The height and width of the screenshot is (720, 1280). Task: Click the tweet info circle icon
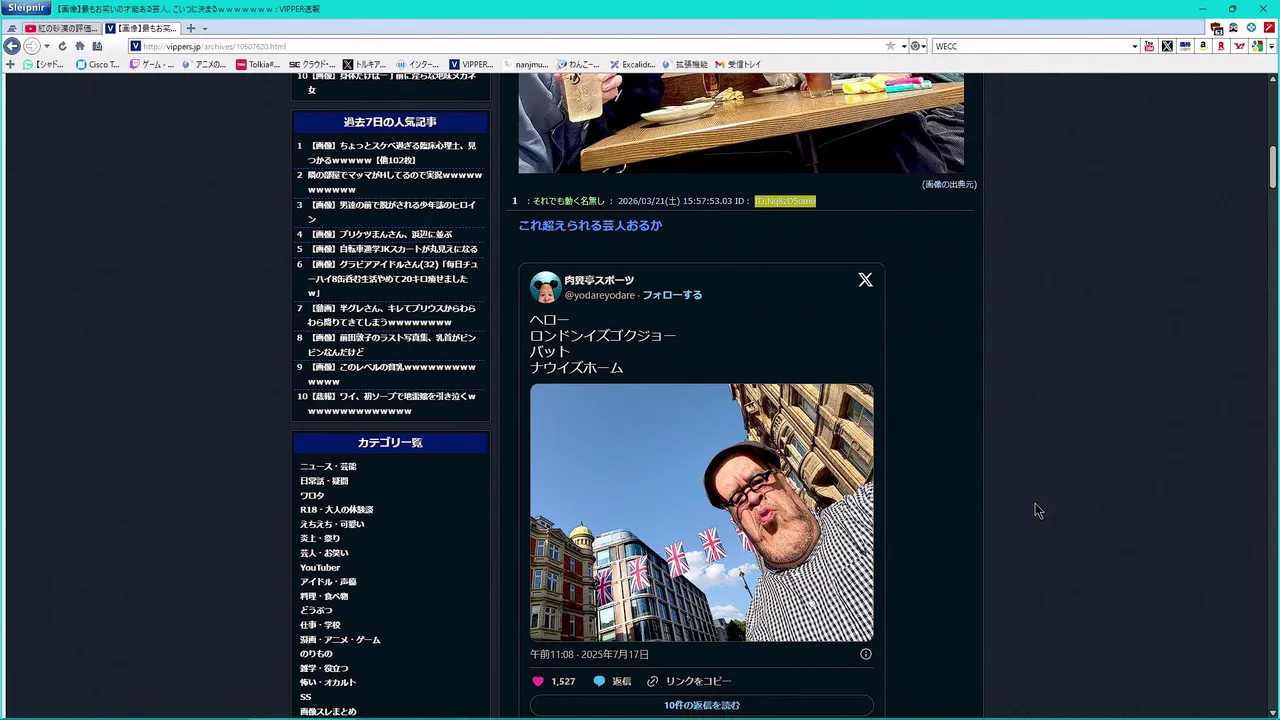(x=866, y=654)
